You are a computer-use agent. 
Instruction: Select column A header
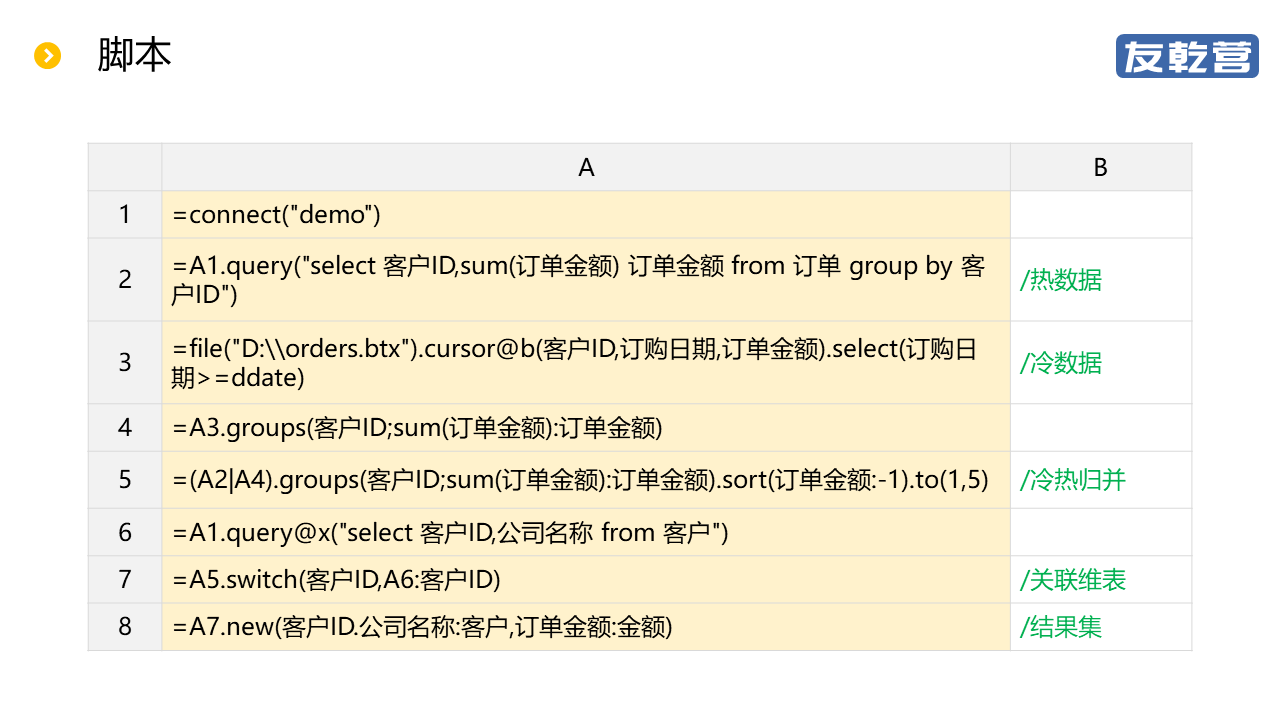(x=586, y=167)
